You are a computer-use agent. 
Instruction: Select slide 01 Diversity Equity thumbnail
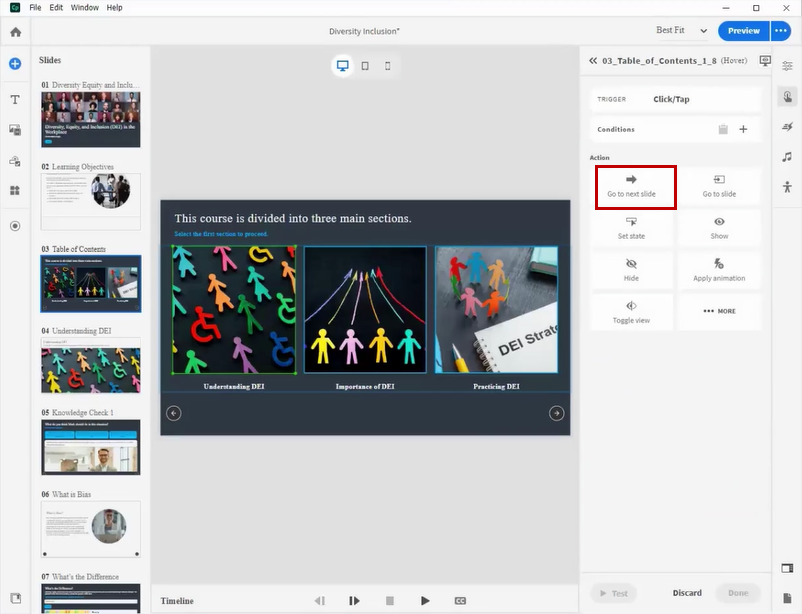(91, 120)
